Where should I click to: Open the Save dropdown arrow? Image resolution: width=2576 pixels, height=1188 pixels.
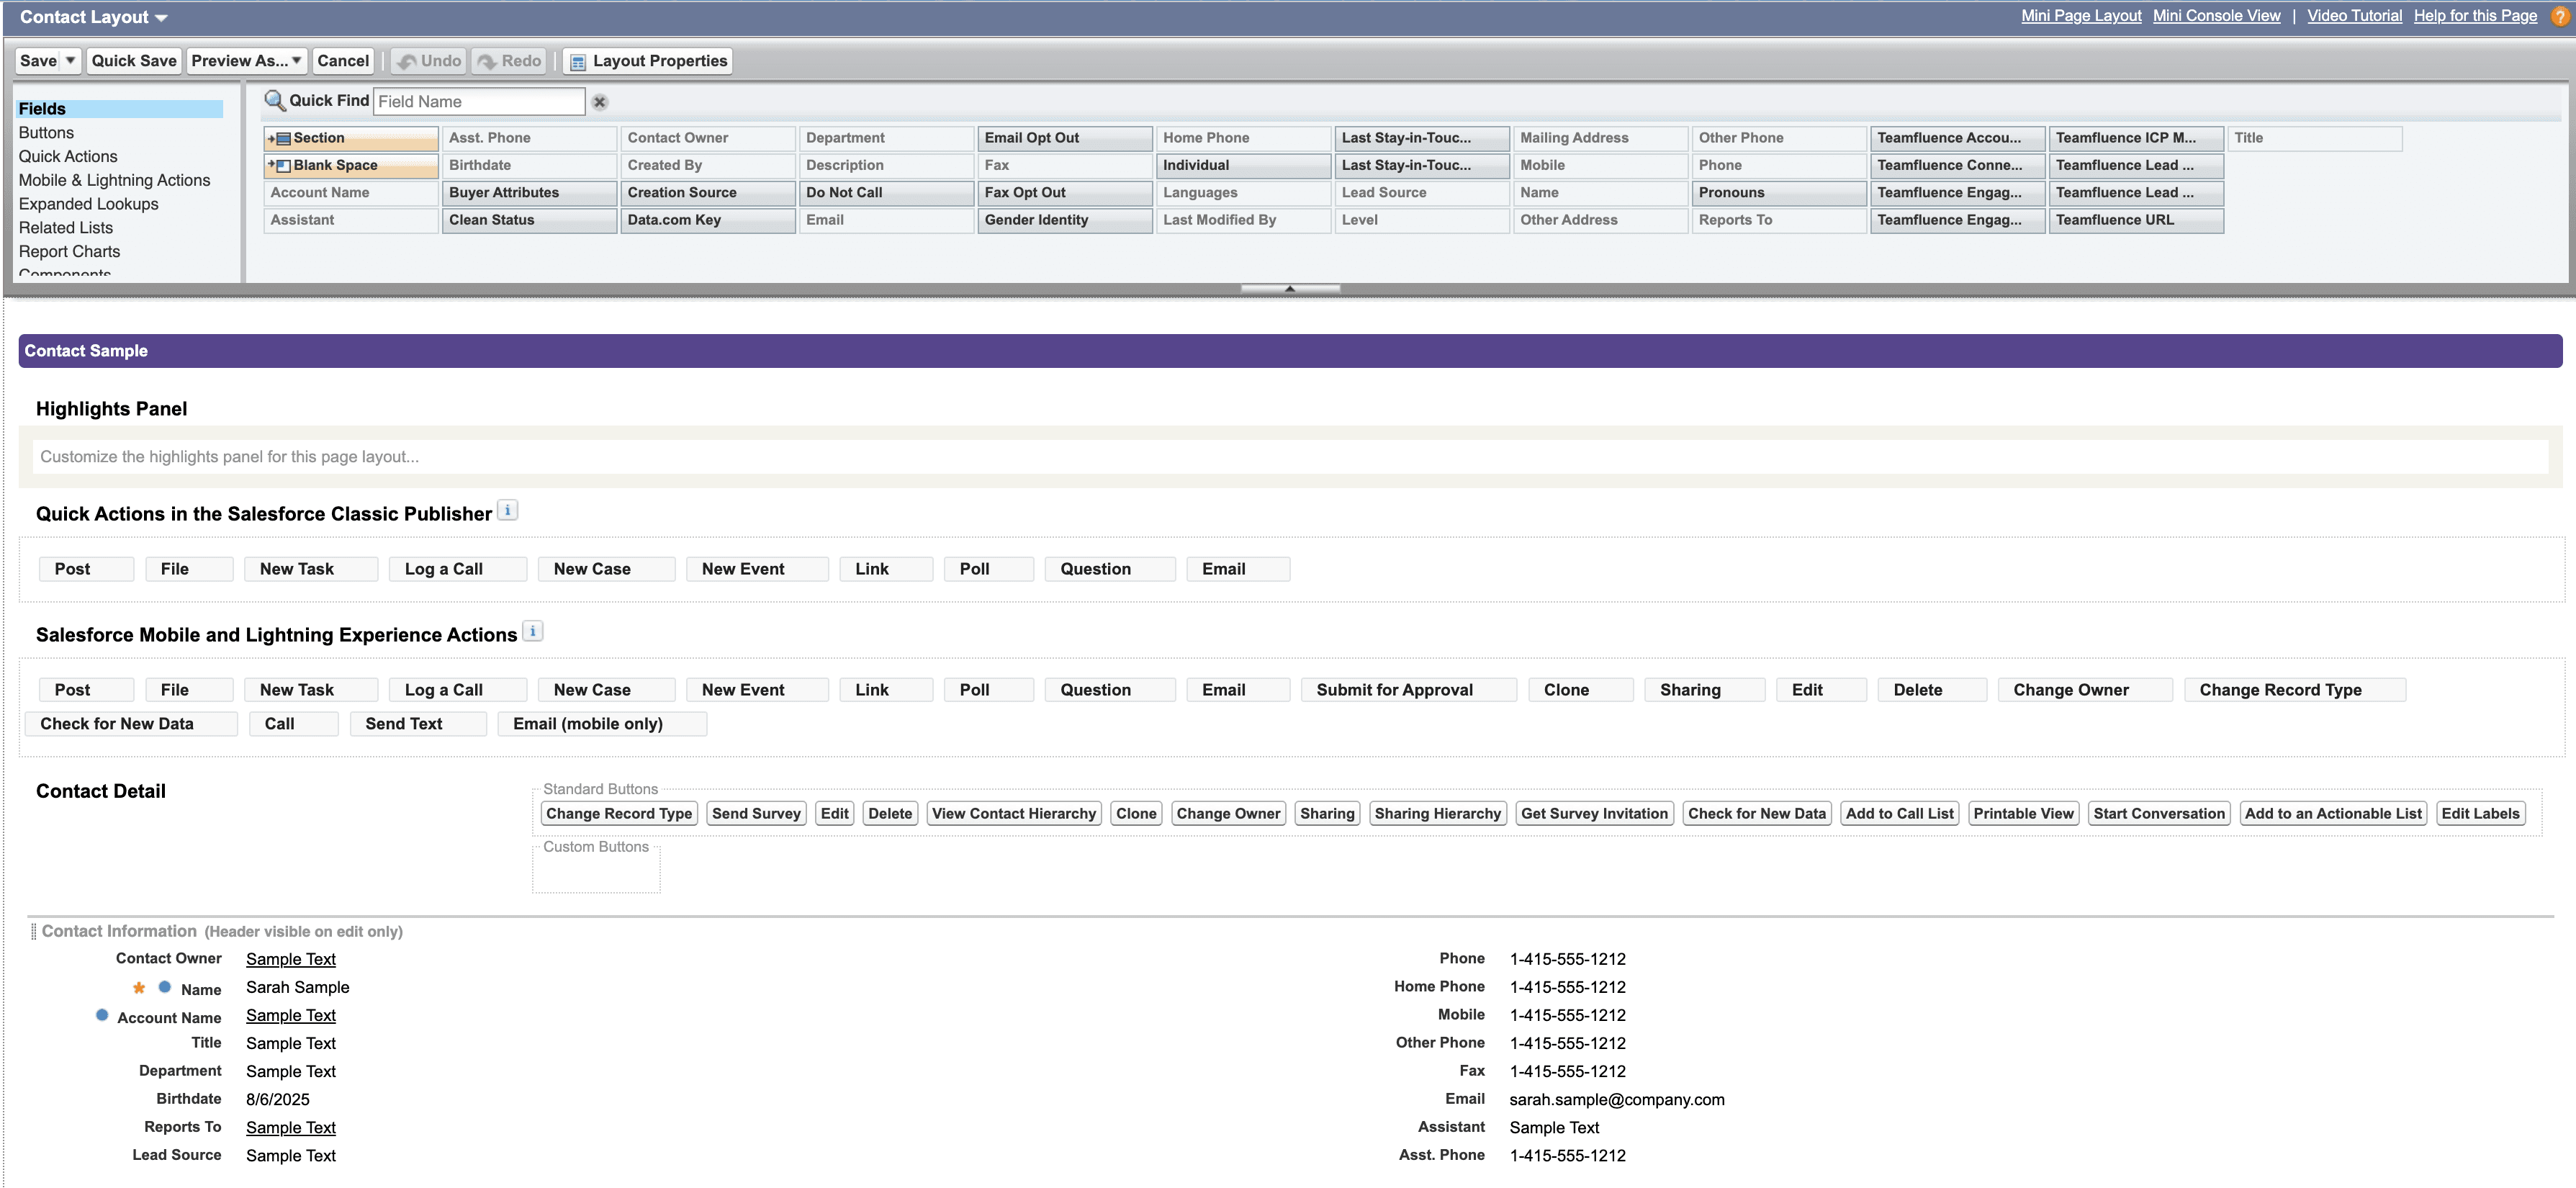coord(70,61)
